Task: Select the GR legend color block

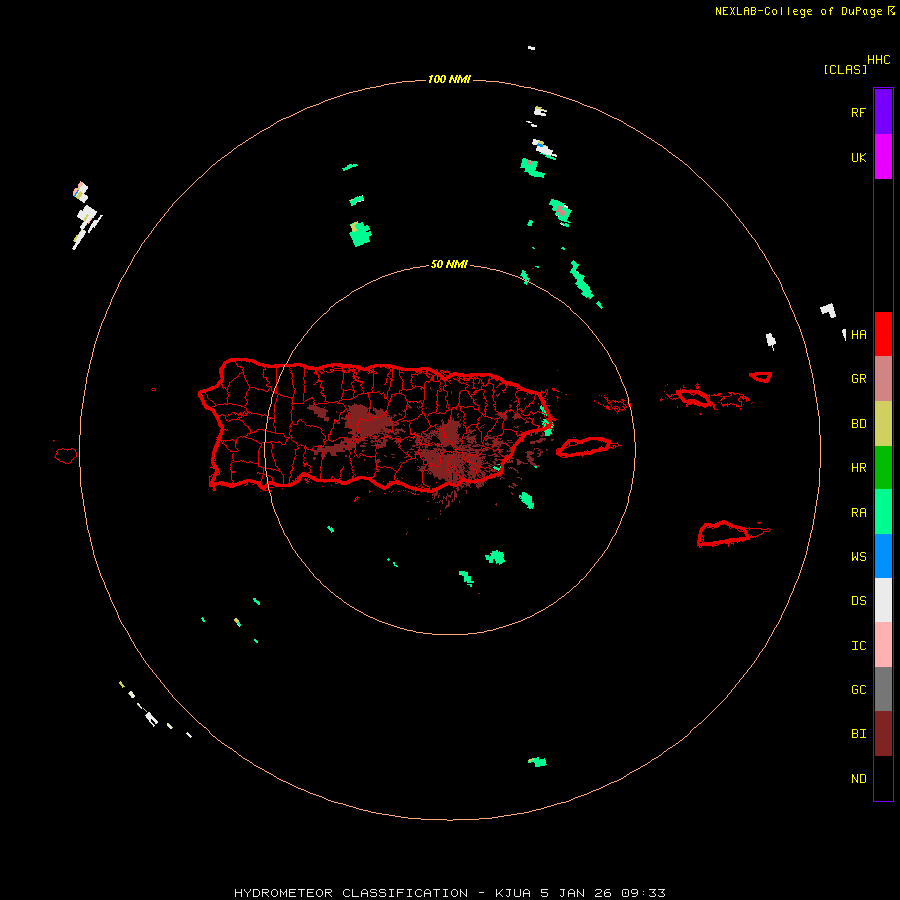Action: (x=883, y=378)
